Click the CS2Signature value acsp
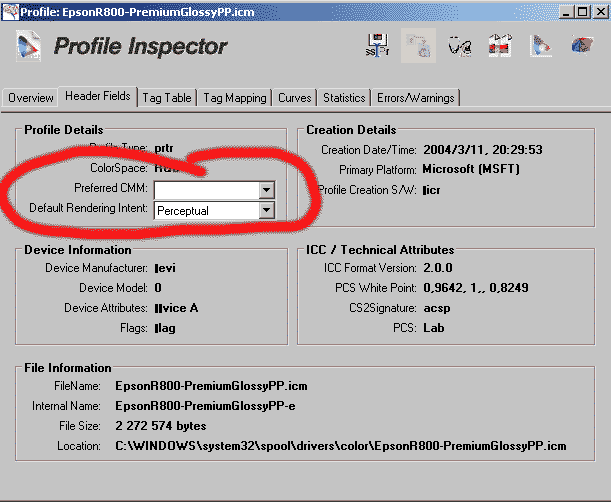The height and width of the screenshot is (502, 611). click(x=437, y=308)
